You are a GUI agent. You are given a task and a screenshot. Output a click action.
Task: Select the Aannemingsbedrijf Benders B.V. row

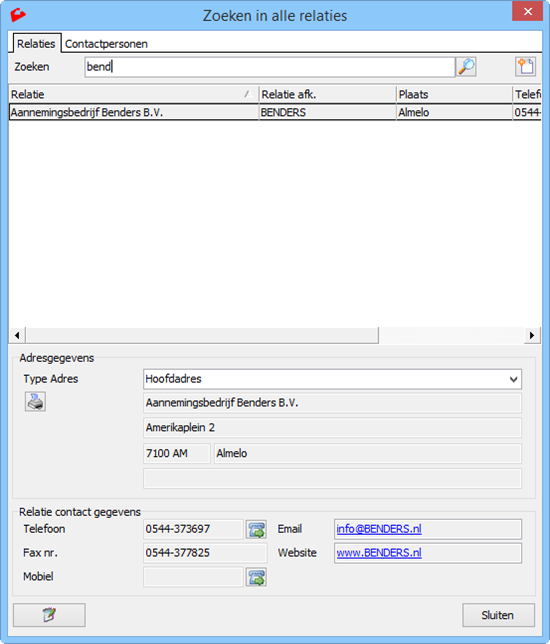[x=275, y=112]
